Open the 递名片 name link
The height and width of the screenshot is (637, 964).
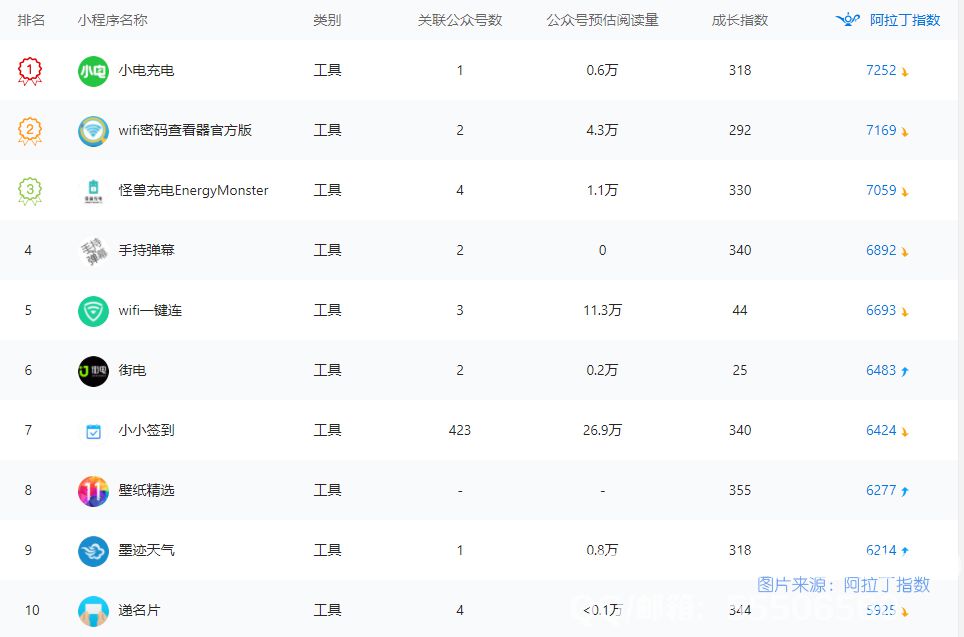coord(140,610)
